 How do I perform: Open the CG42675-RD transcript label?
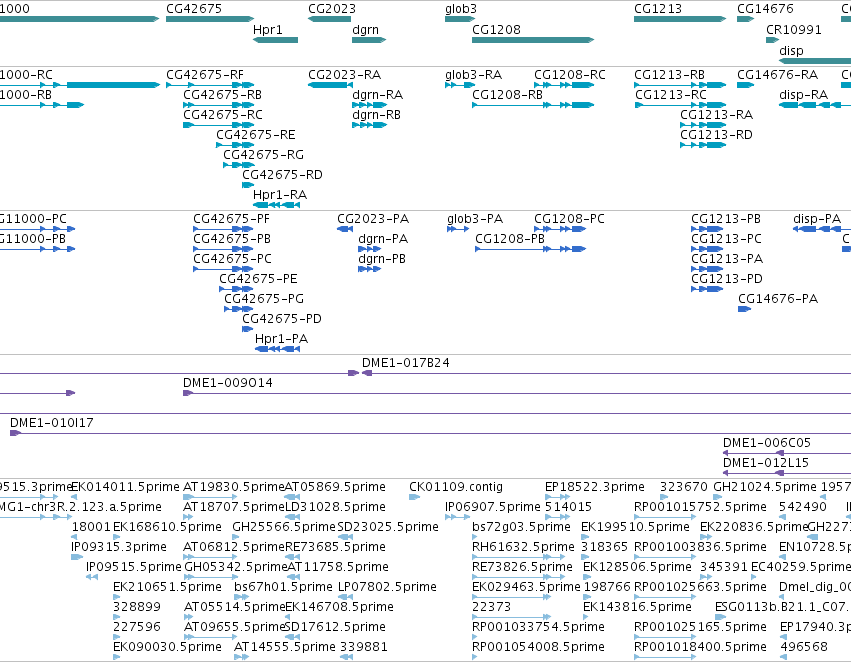282,175
